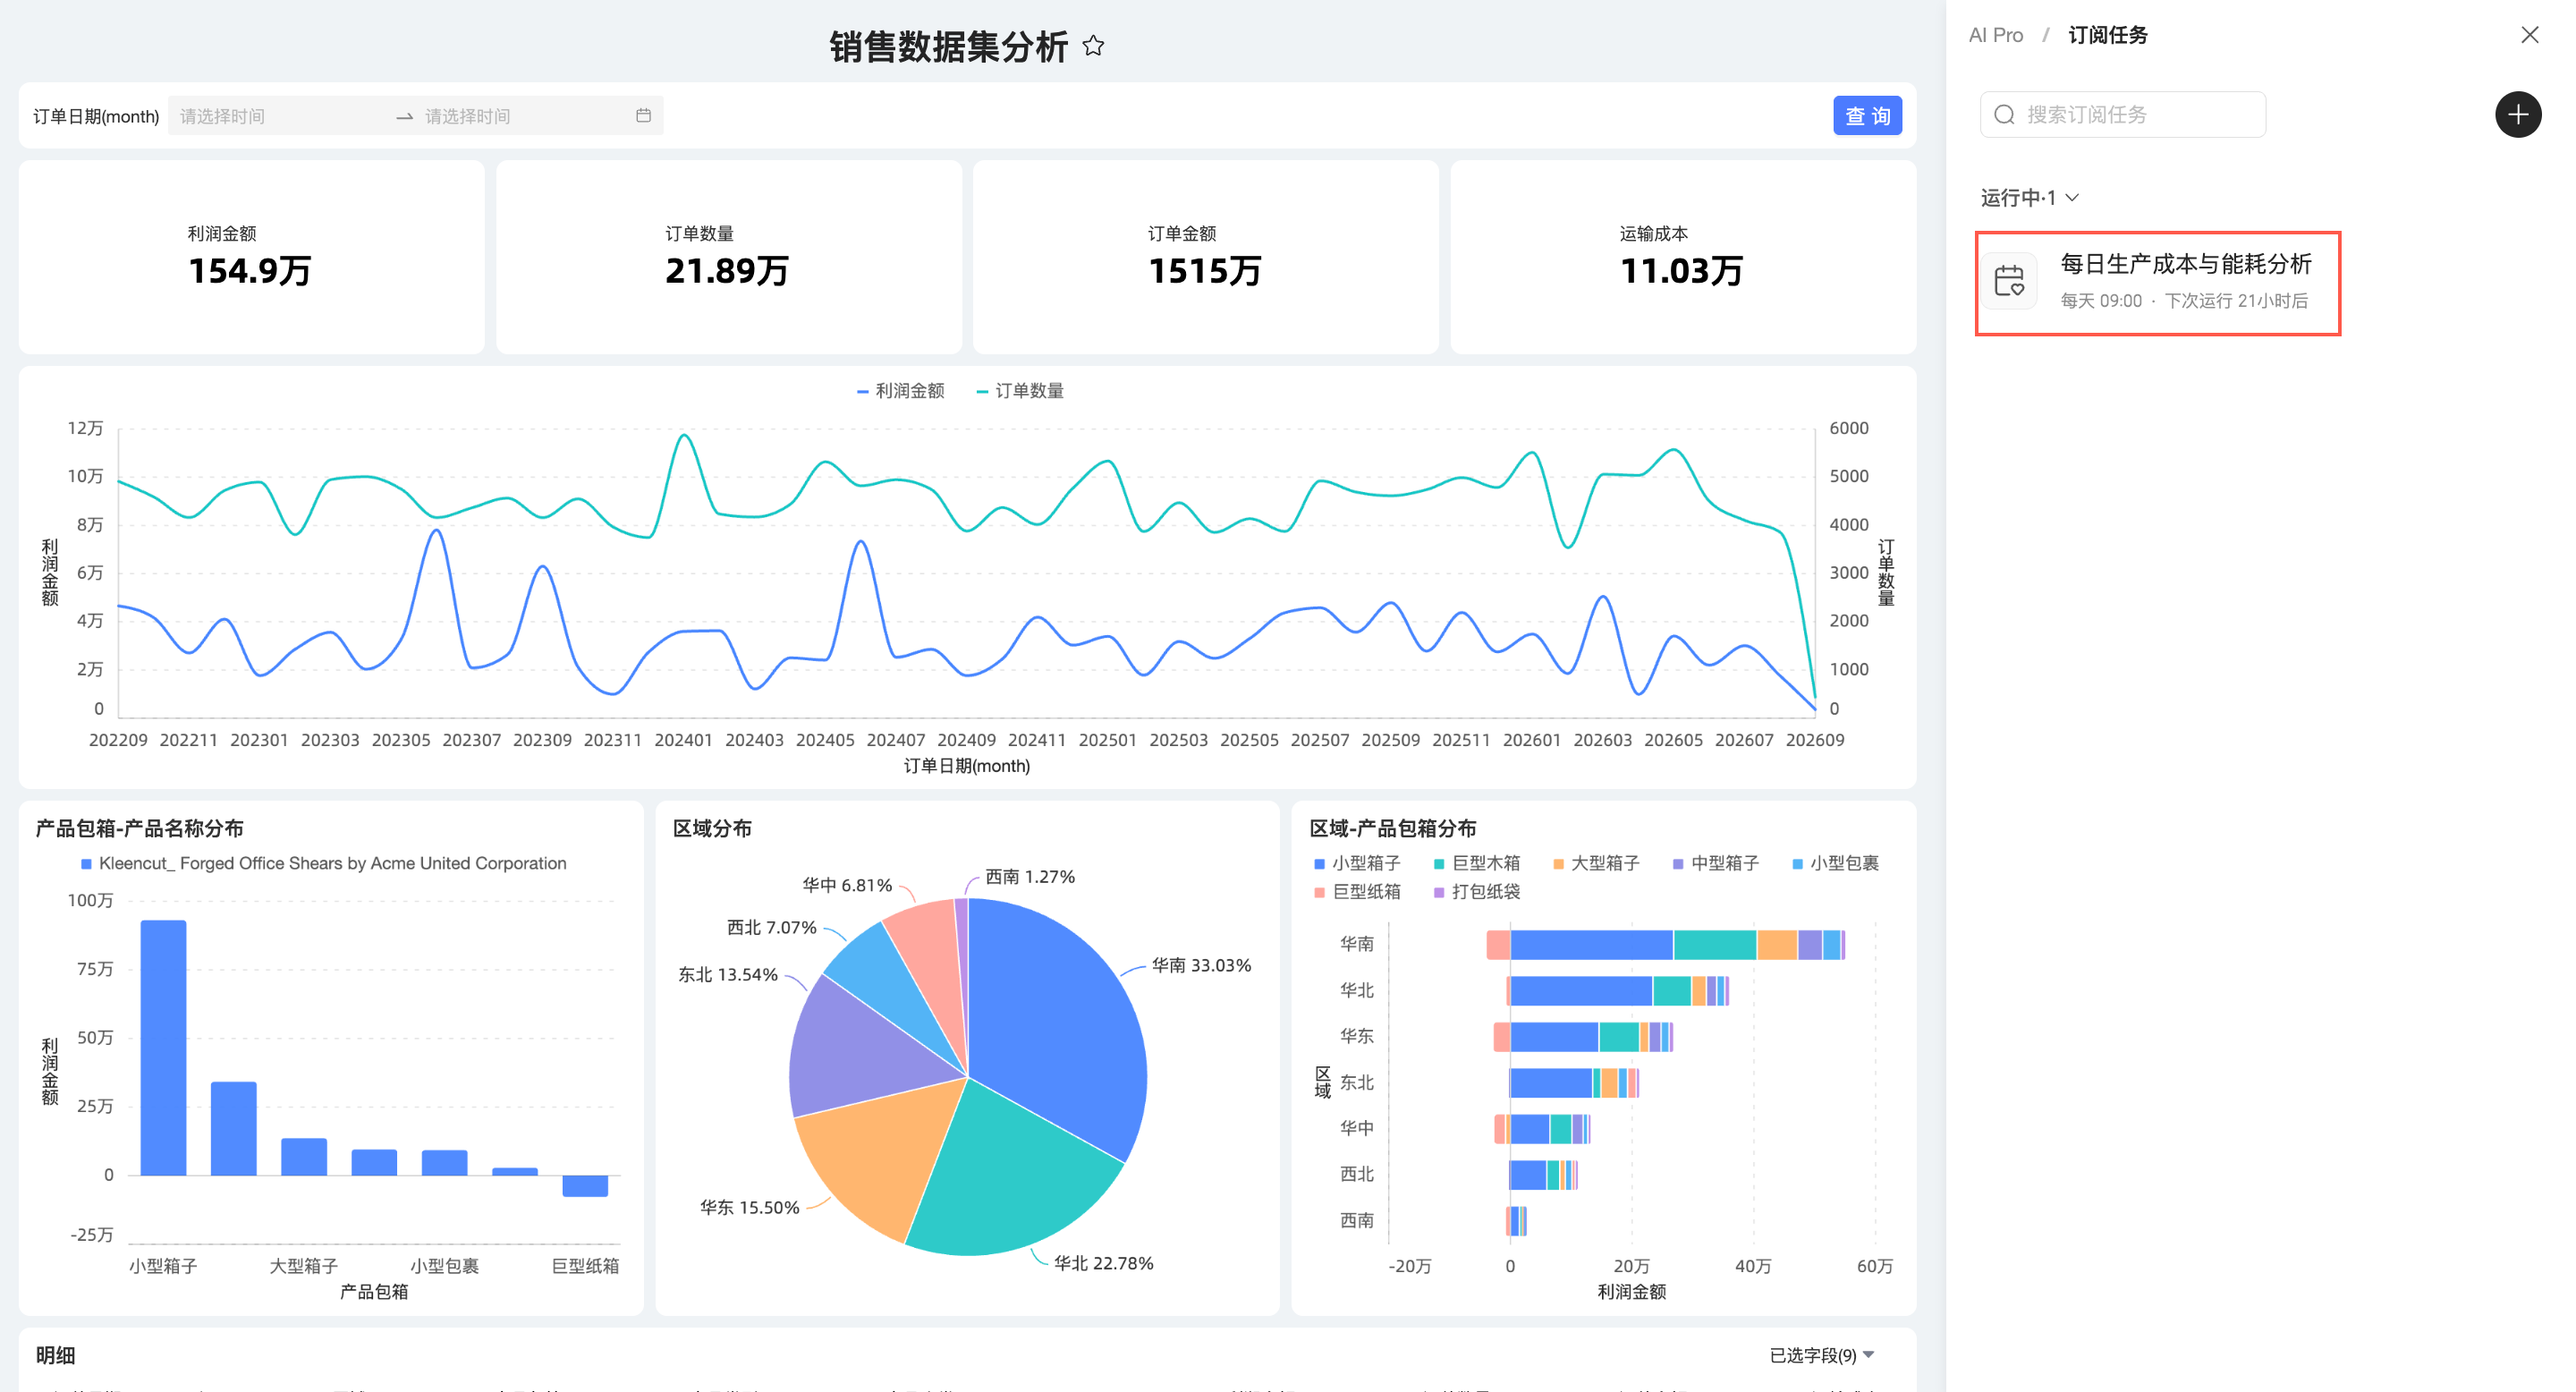Click the 订单数量 21.89万 KPI card
The width and height of the screenshot is (2576, 1392).
point(728,257)
